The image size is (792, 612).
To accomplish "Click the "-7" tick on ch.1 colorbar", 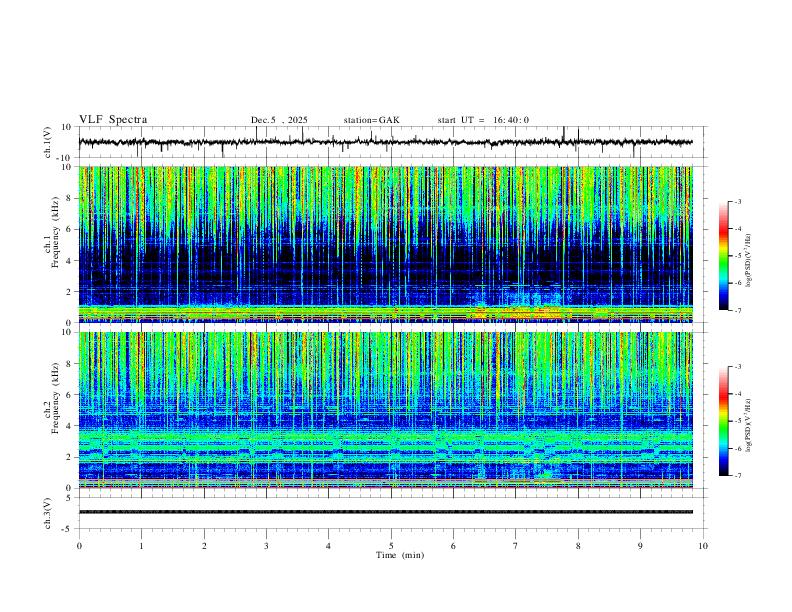I will (737, 310).
